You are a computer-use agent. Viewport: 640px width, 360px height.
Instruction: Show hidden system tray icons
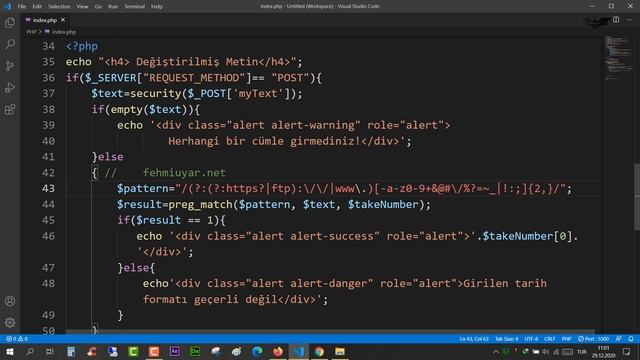(x=496, y=351)
